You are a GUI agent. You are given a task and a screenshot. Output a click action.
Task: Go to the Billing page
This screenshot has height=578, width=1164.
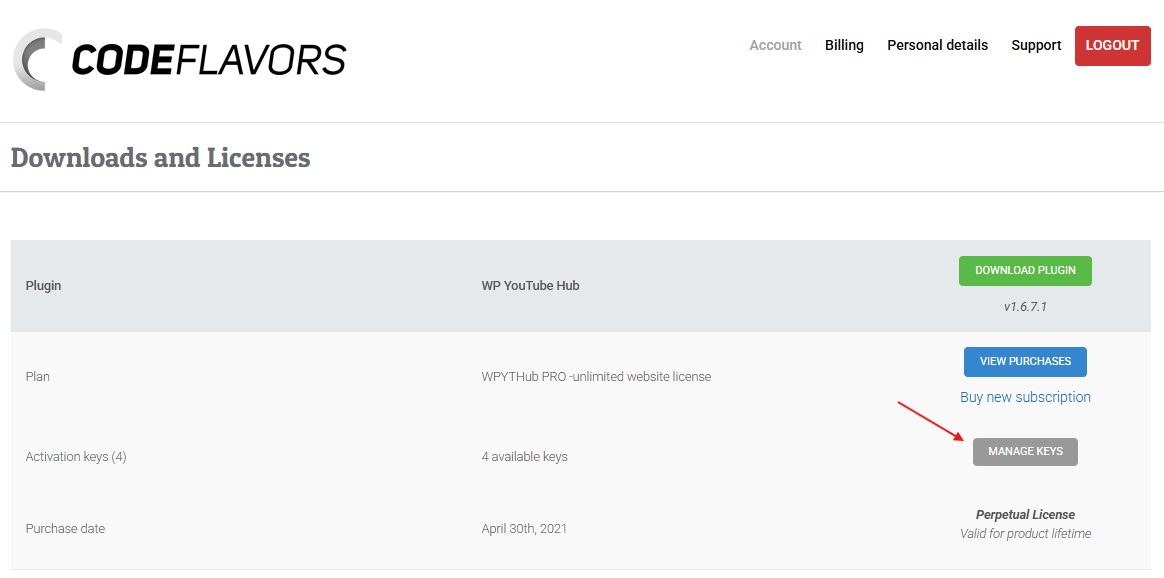click(x=844, y=45)
